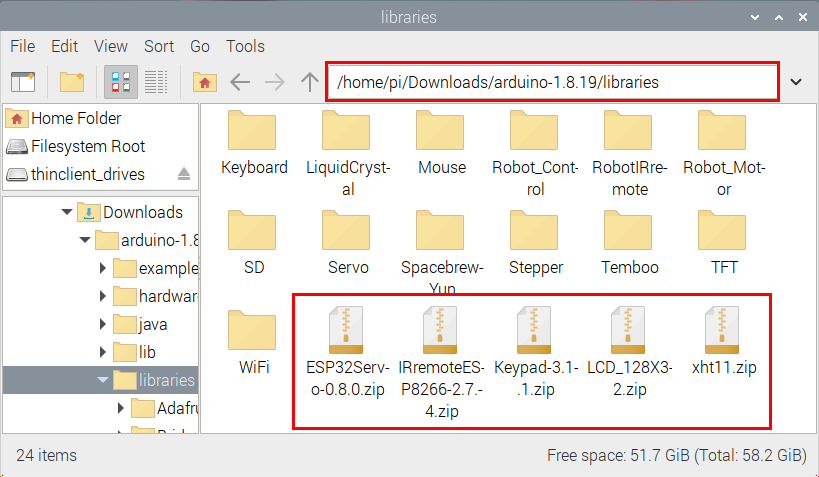Open a new window with toolbar icon
This screenshot has width=819, height=477.
pos(23,82)
